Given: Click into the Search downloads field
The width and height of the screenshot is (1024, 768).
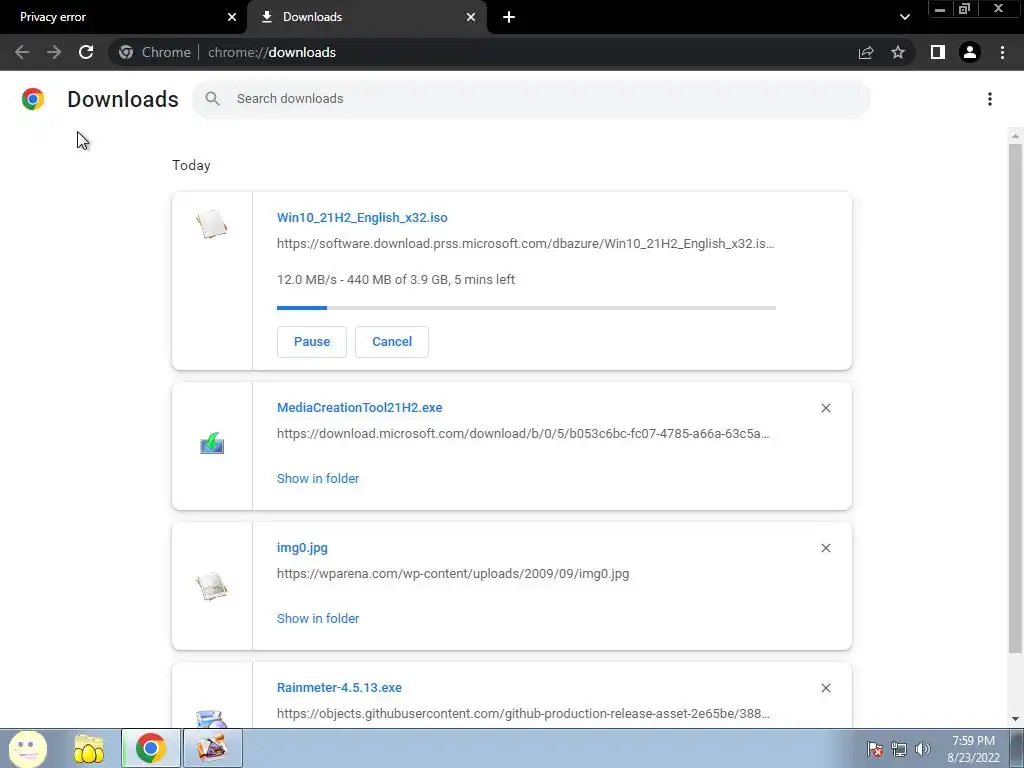Looking at the screenshot, I should (x=530, y=99).
